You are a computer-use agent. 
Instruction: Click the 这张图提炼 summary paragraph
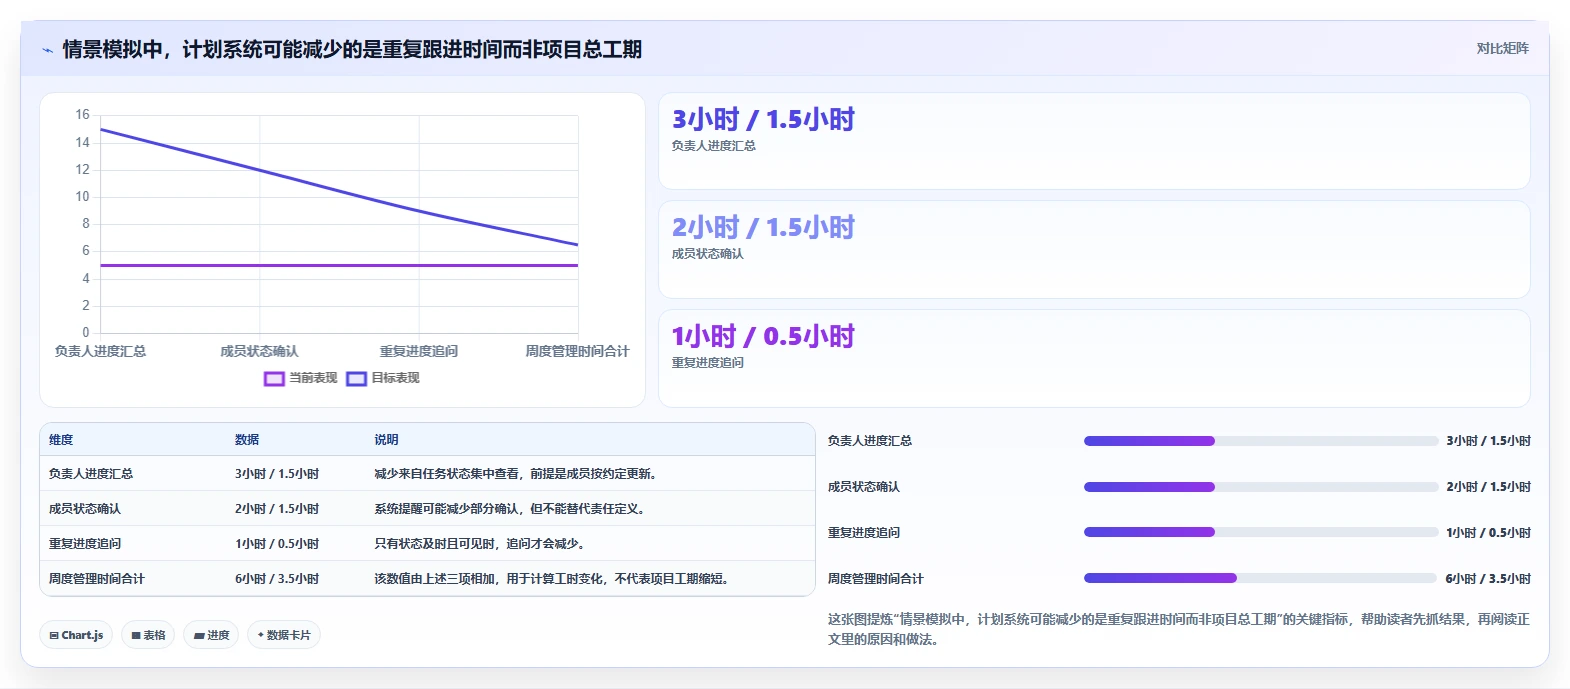point(1179,629)
